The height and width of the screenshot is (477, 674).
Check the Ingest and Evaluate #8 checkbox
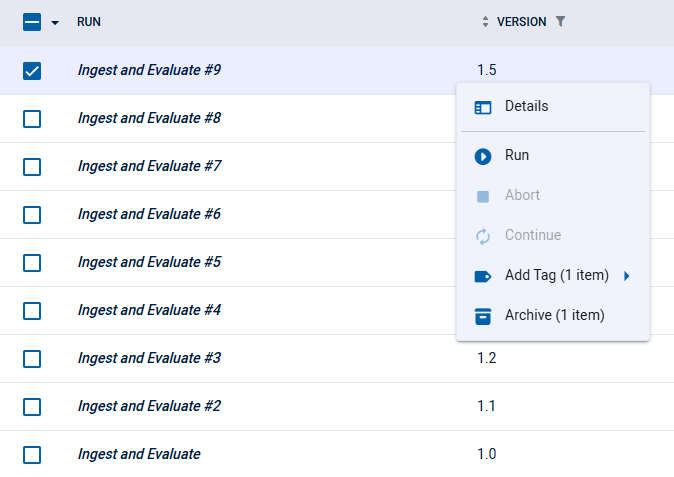click(32, 119)
